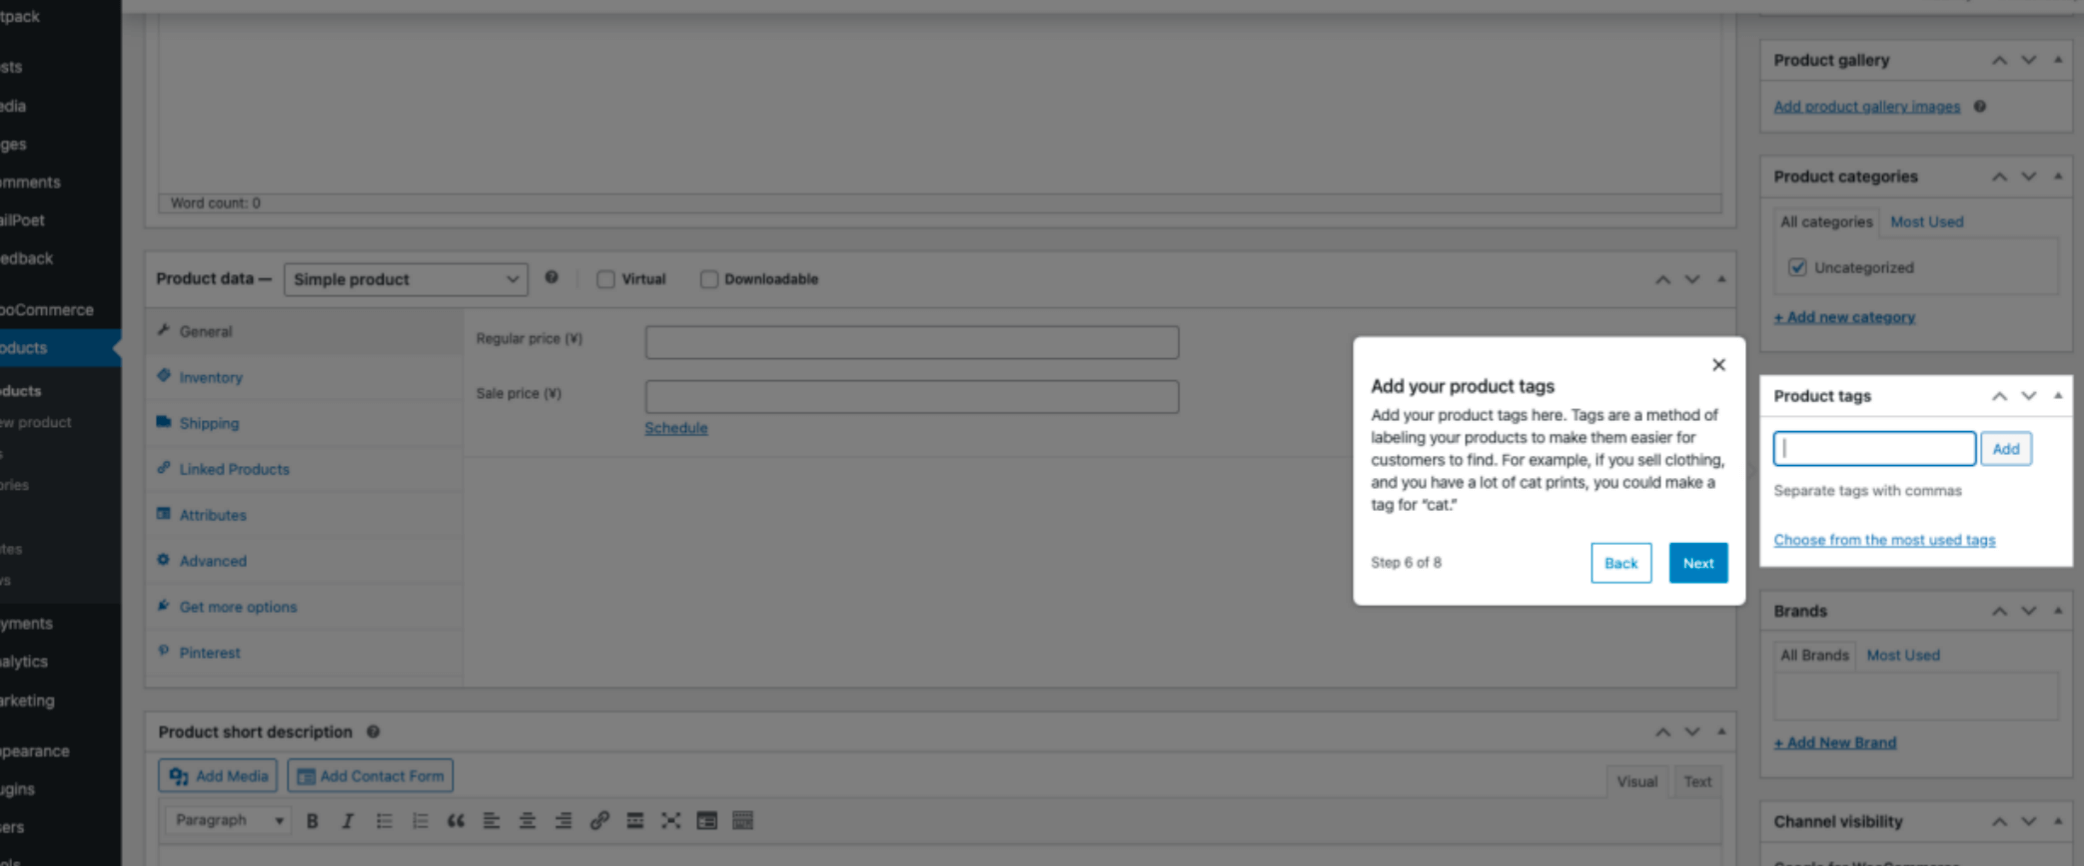The height and width of the screenshot is (866, 2084).
Task: Click the Italic formatting icon
Action: 348,821
